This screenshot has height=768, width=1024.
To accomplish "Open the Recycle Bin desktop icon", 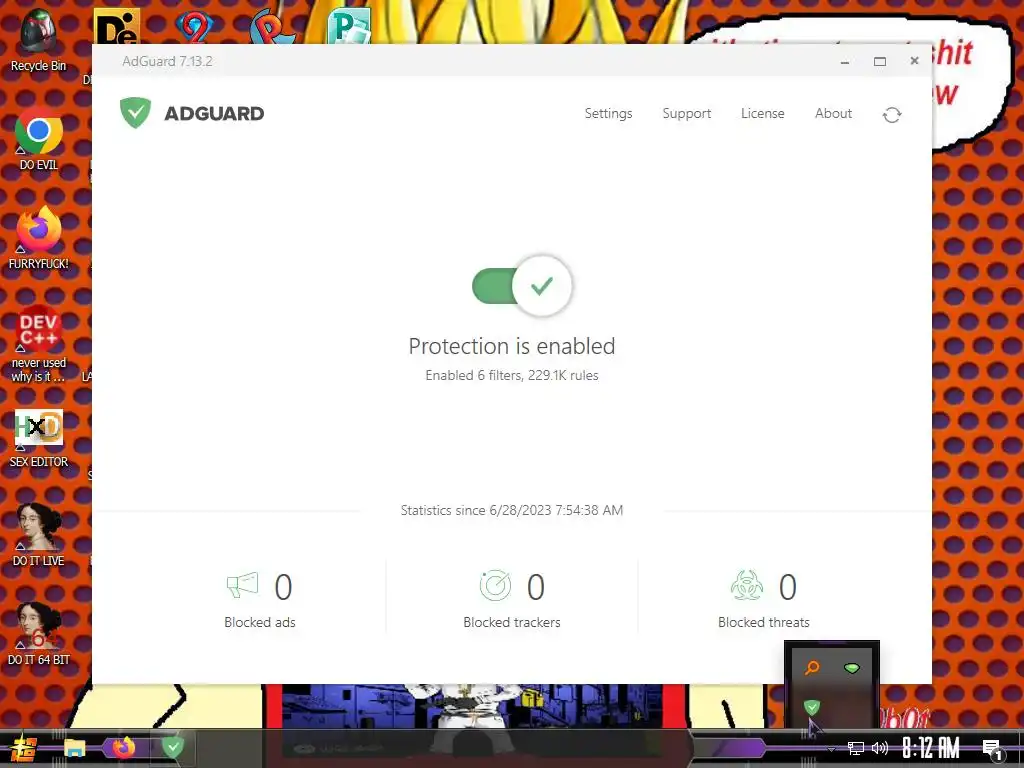I will (x=38, y=40).
